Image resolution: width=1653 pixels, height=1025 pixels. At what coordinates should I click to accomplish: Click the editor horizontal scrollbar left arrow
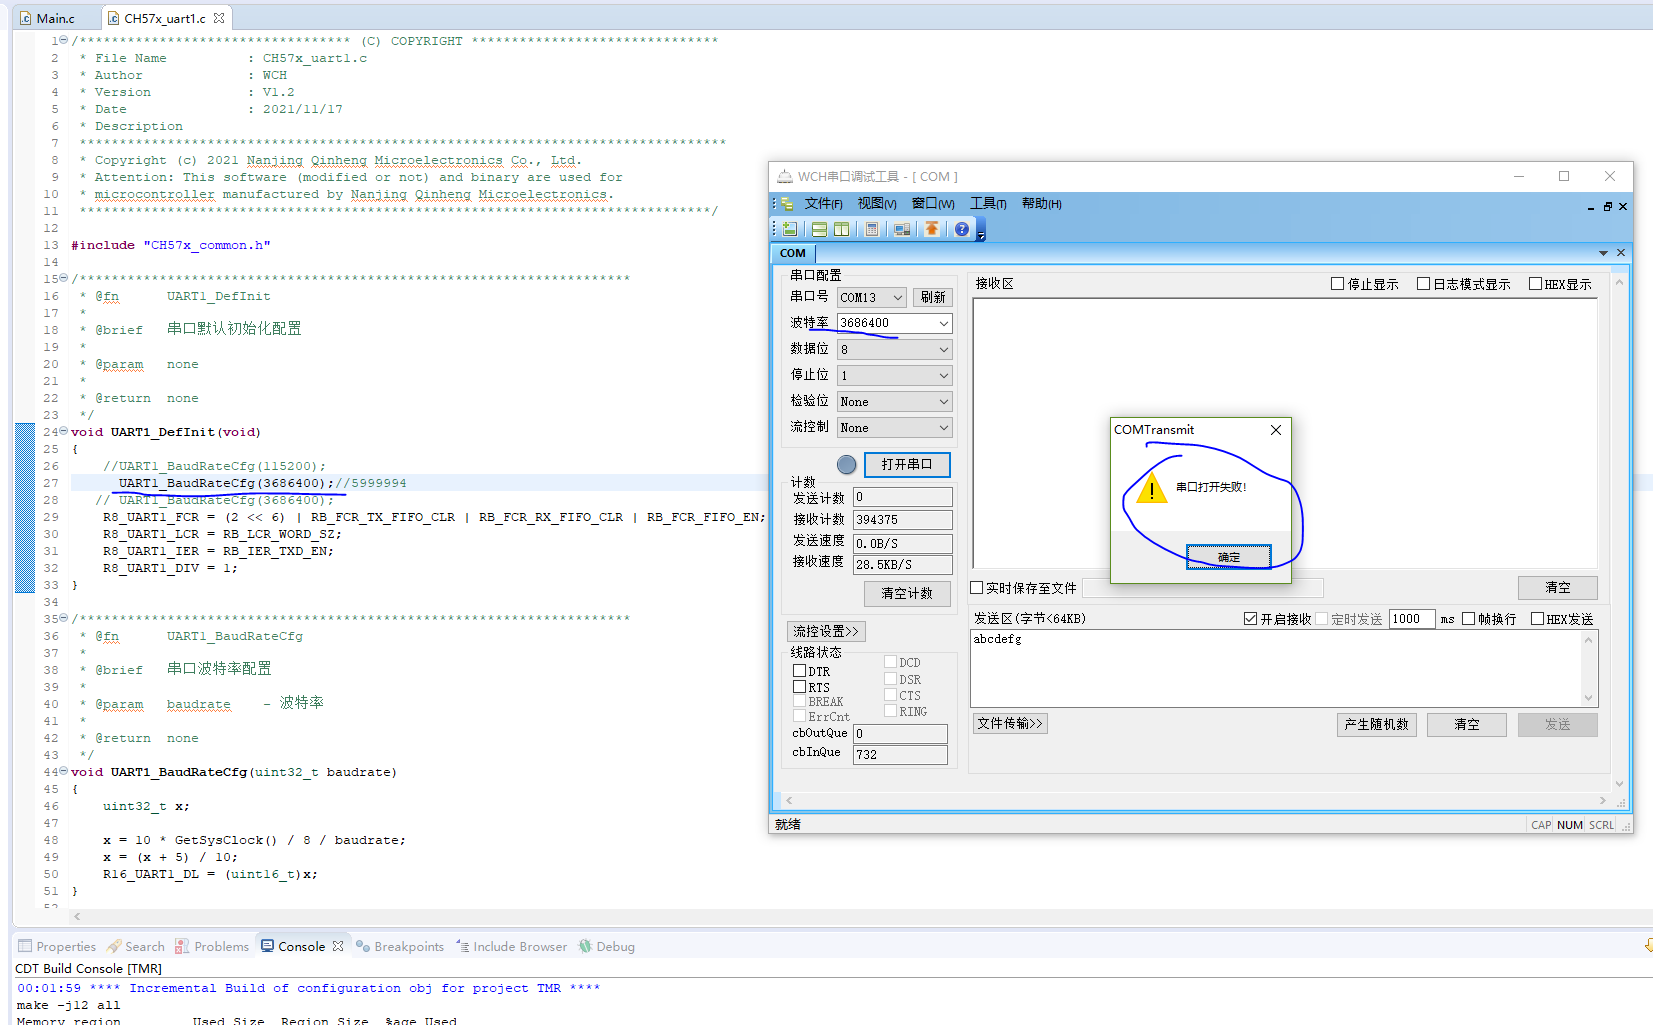[x=77, y=916]
